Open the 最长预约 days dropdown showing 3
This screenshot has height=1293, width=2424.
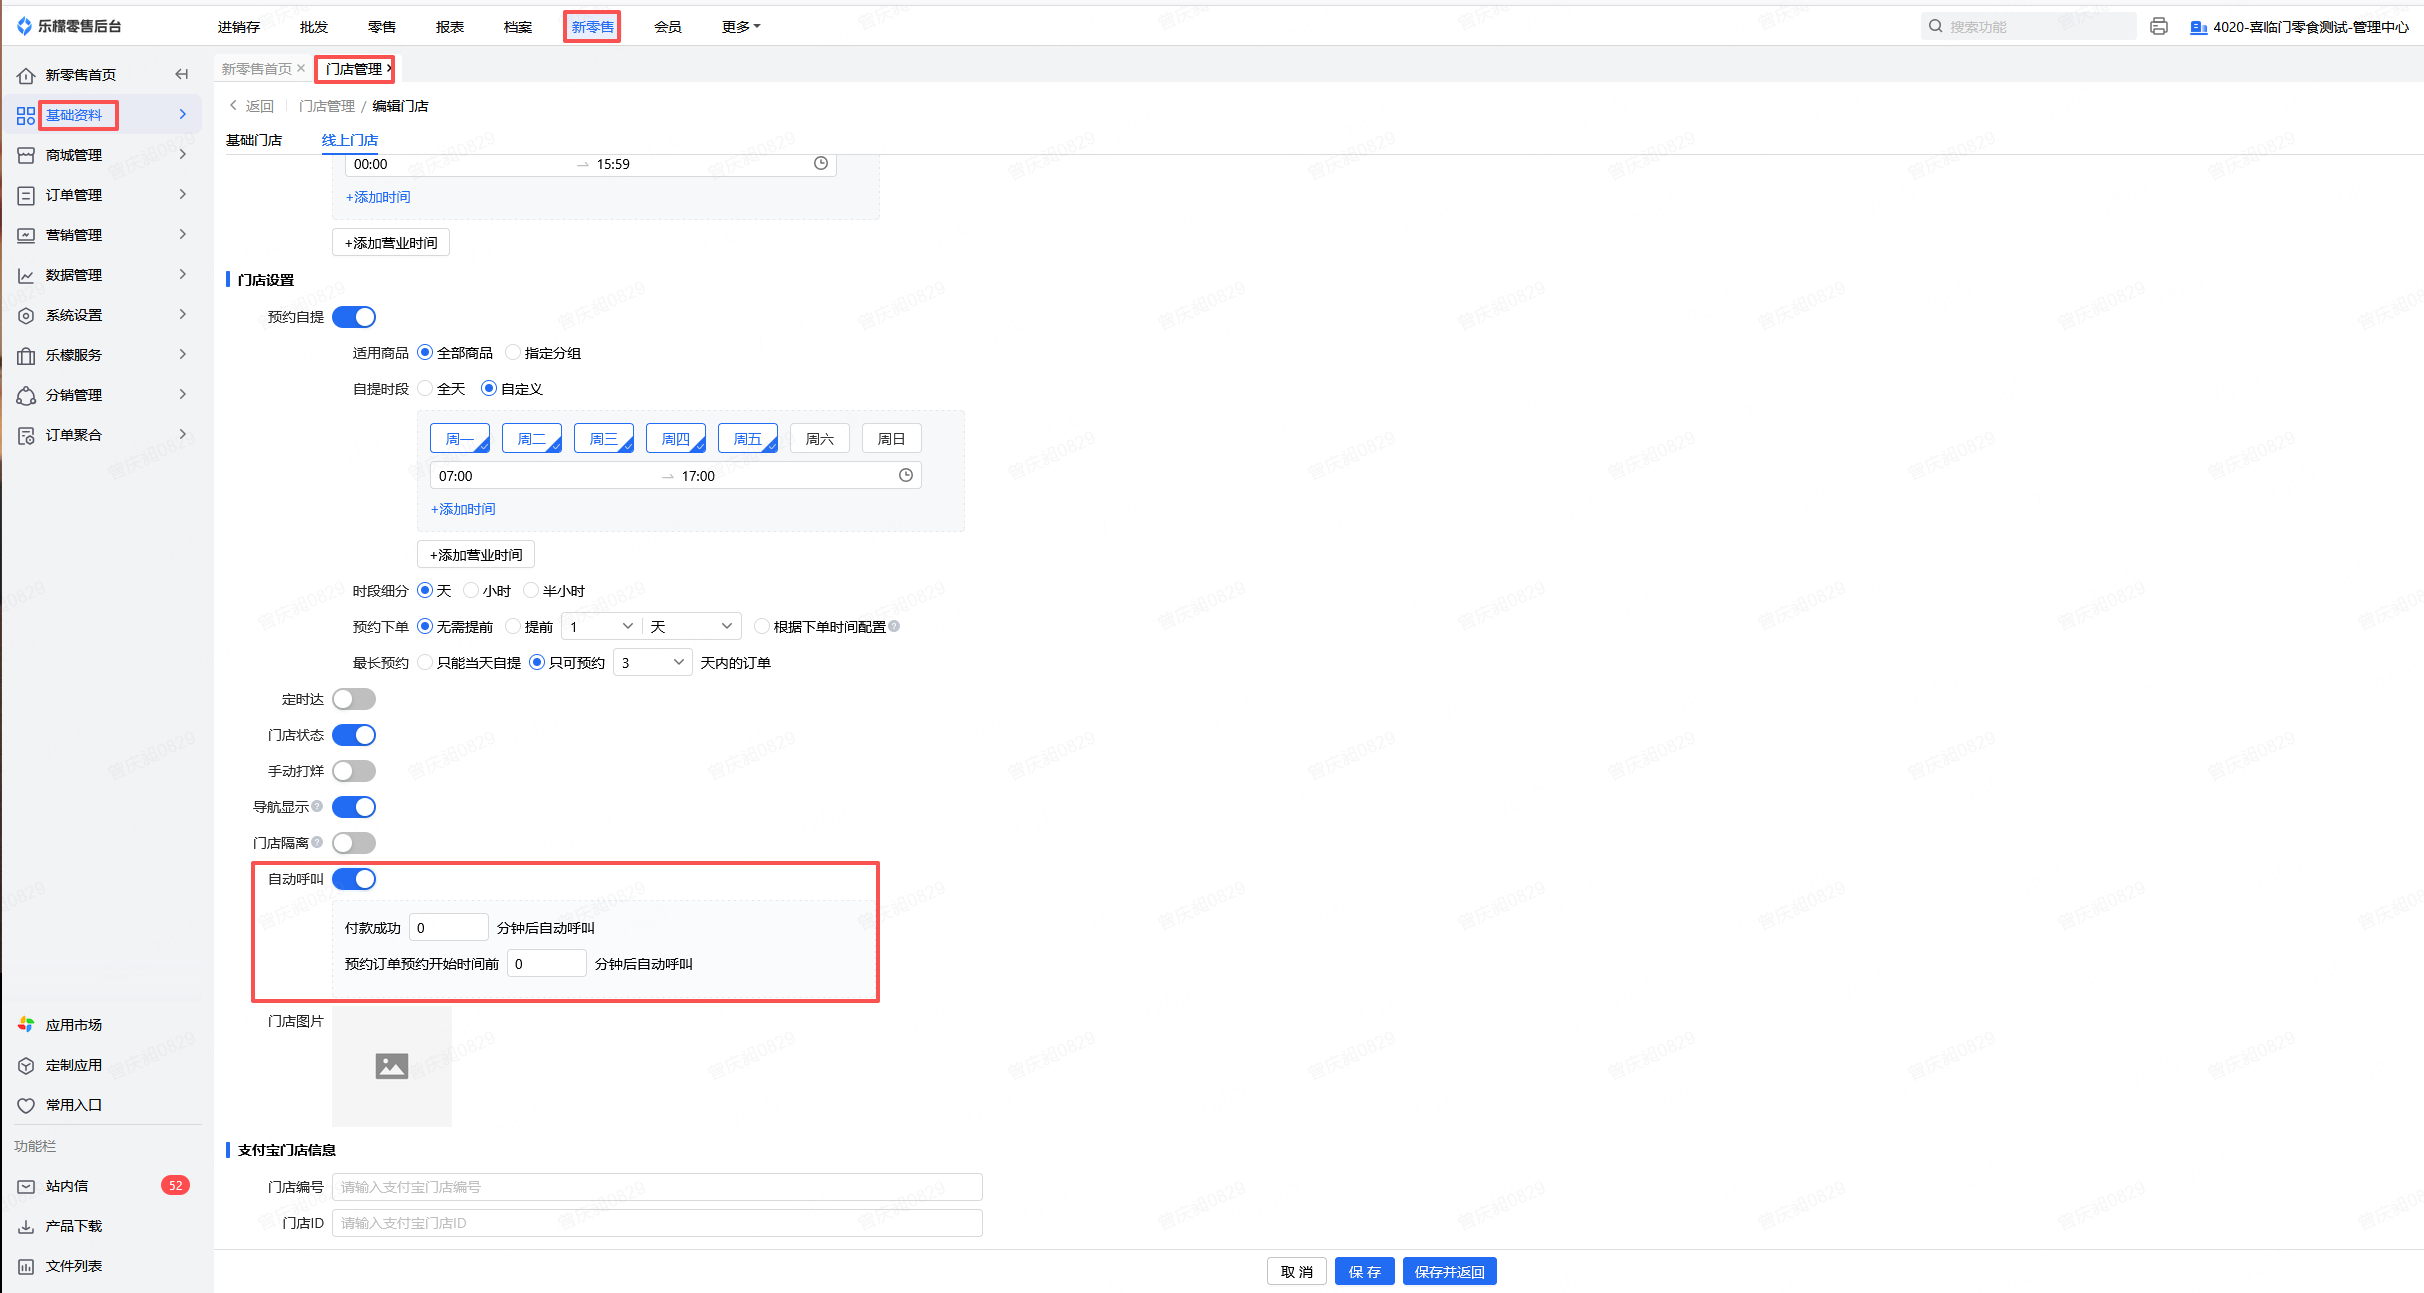point(652,663)
